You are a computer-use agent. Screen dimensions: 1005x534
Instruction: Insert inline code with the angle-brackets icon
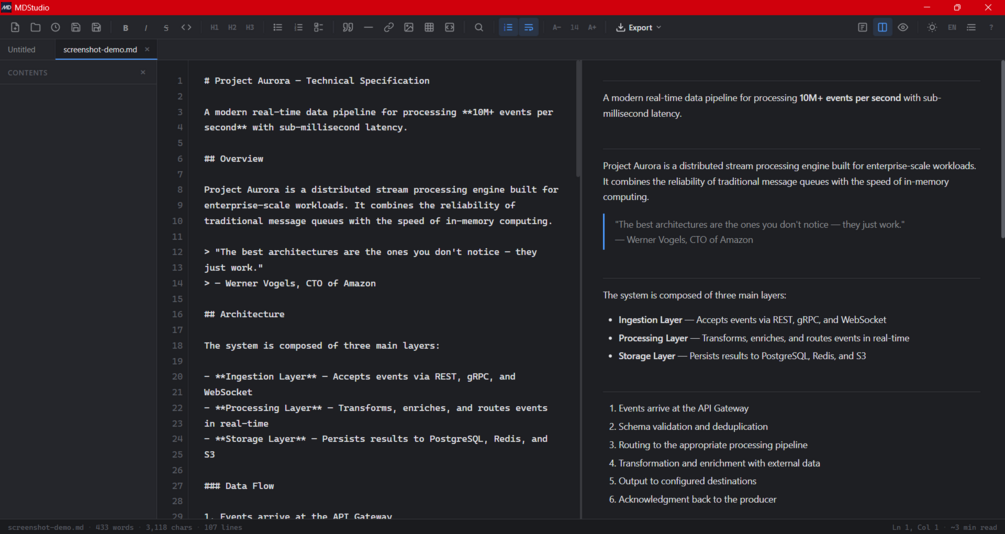pyautogui.click(x=187, y=28)
